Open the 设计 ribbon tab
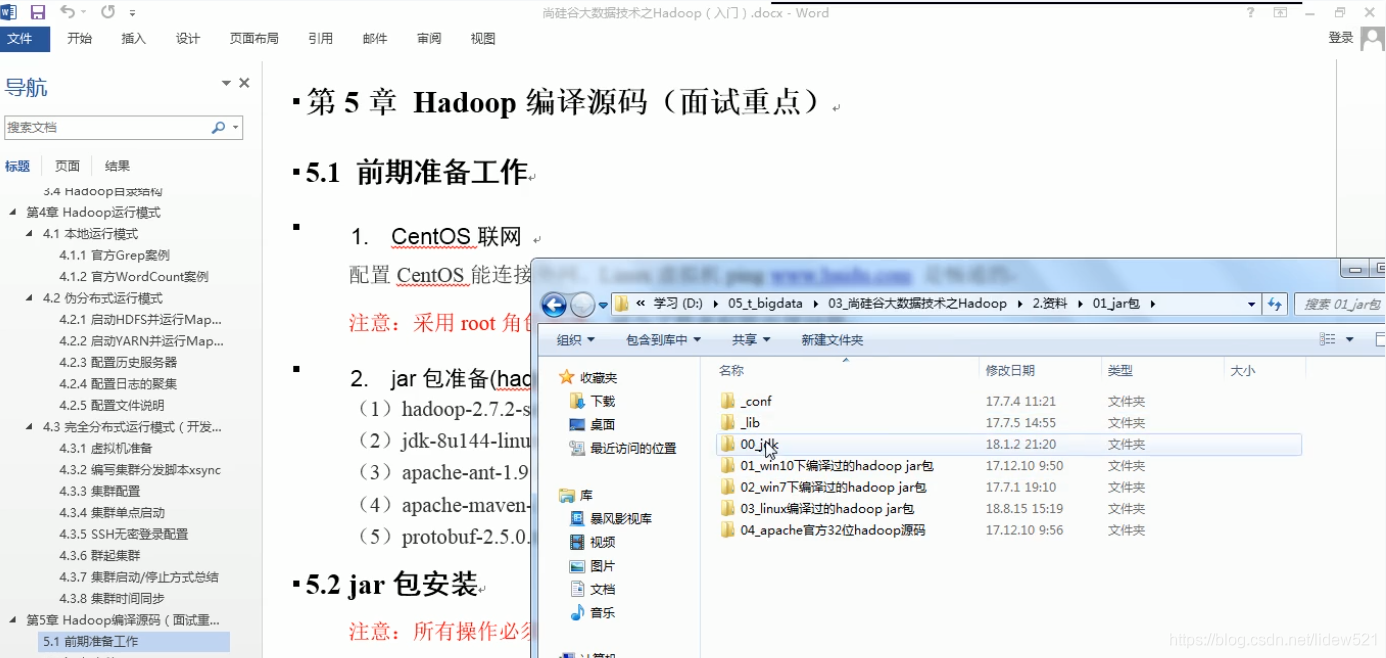 [x=188, y=39]
